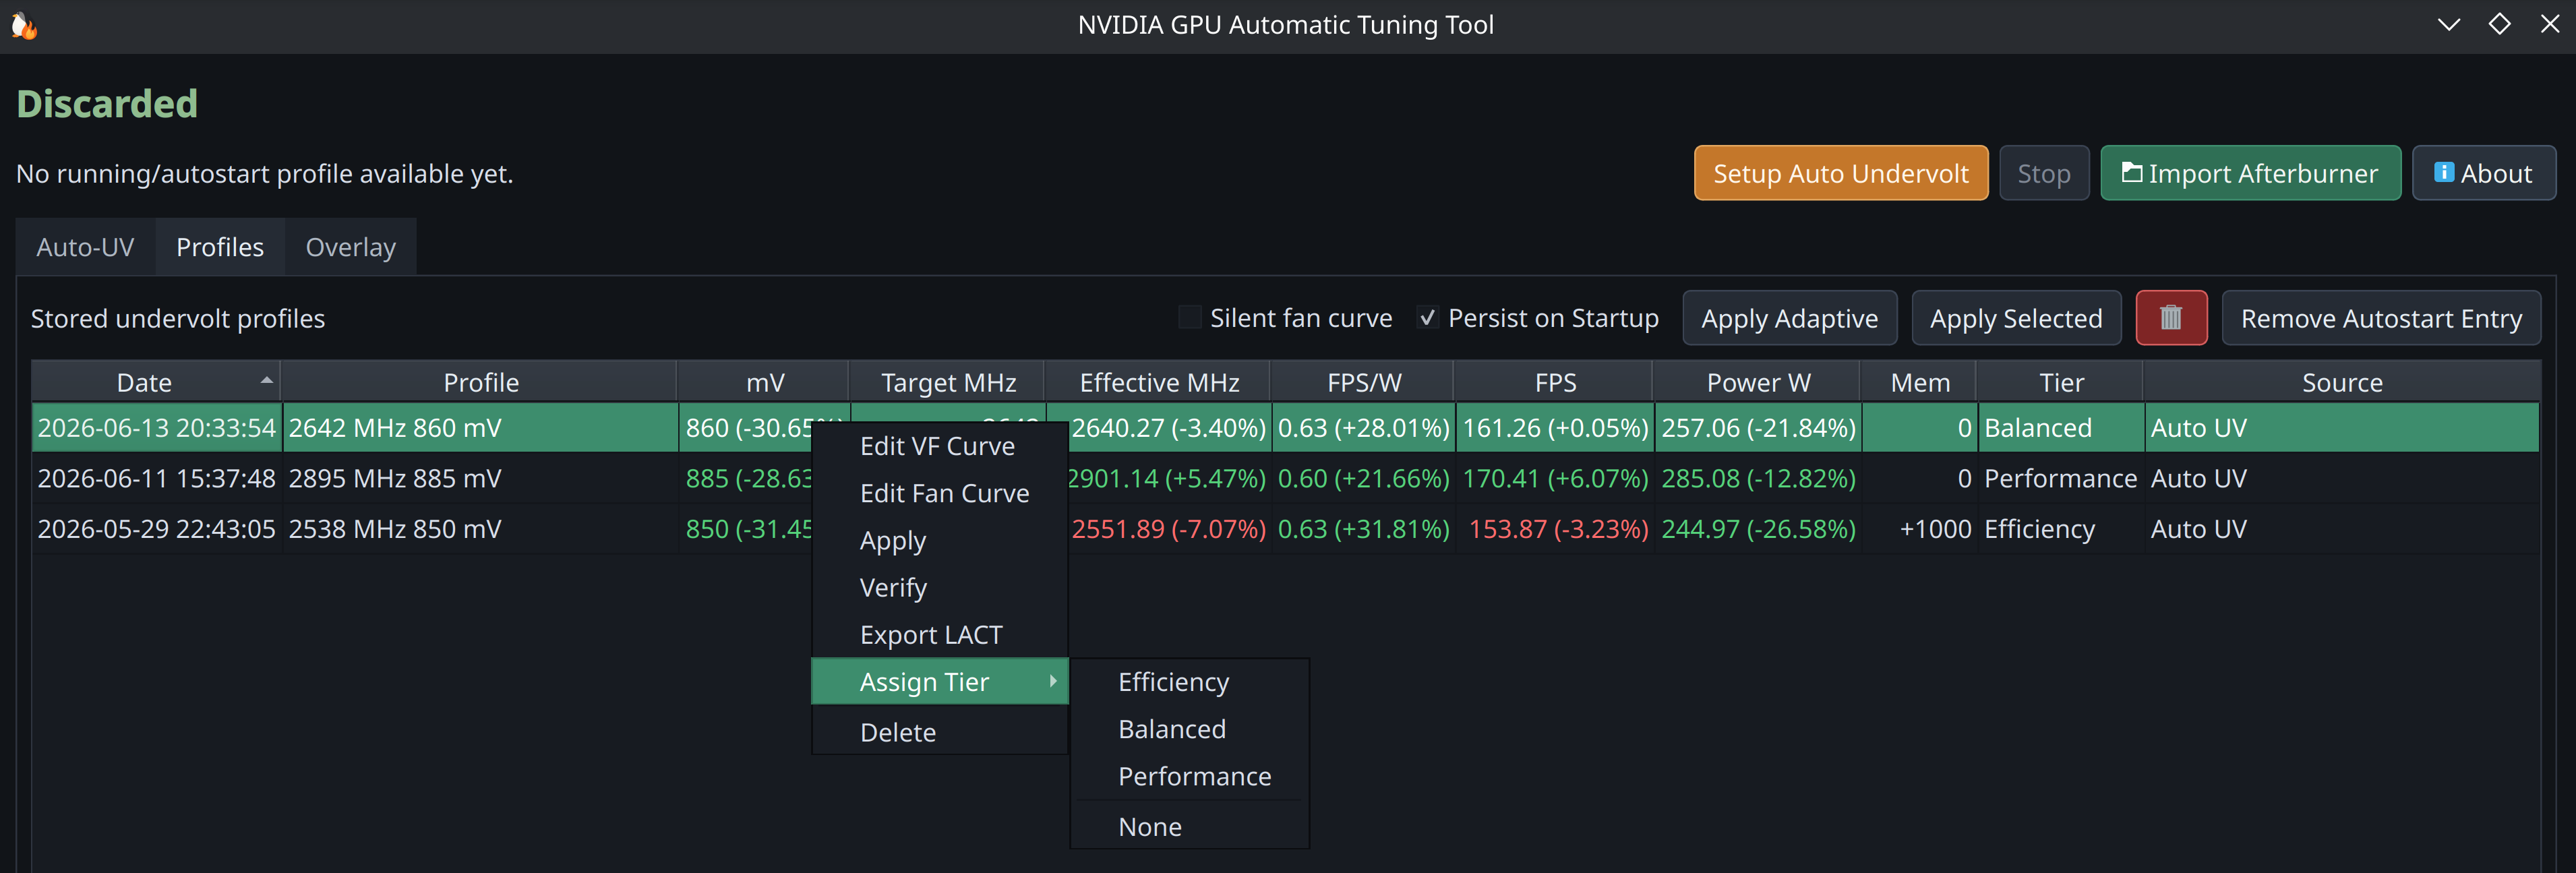Image resolution: width=2576 pixels, height=873 pixels.
Task: Click the Efficiency tier cell in table
Action: coord(2060,529)
